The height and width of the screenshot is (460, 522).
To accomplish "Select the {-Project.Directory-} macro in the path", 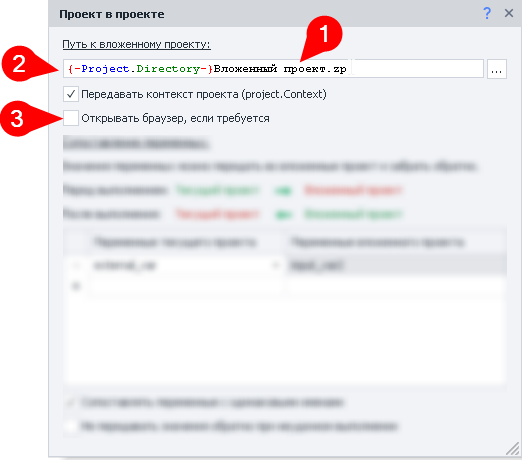I will point(140,69).
